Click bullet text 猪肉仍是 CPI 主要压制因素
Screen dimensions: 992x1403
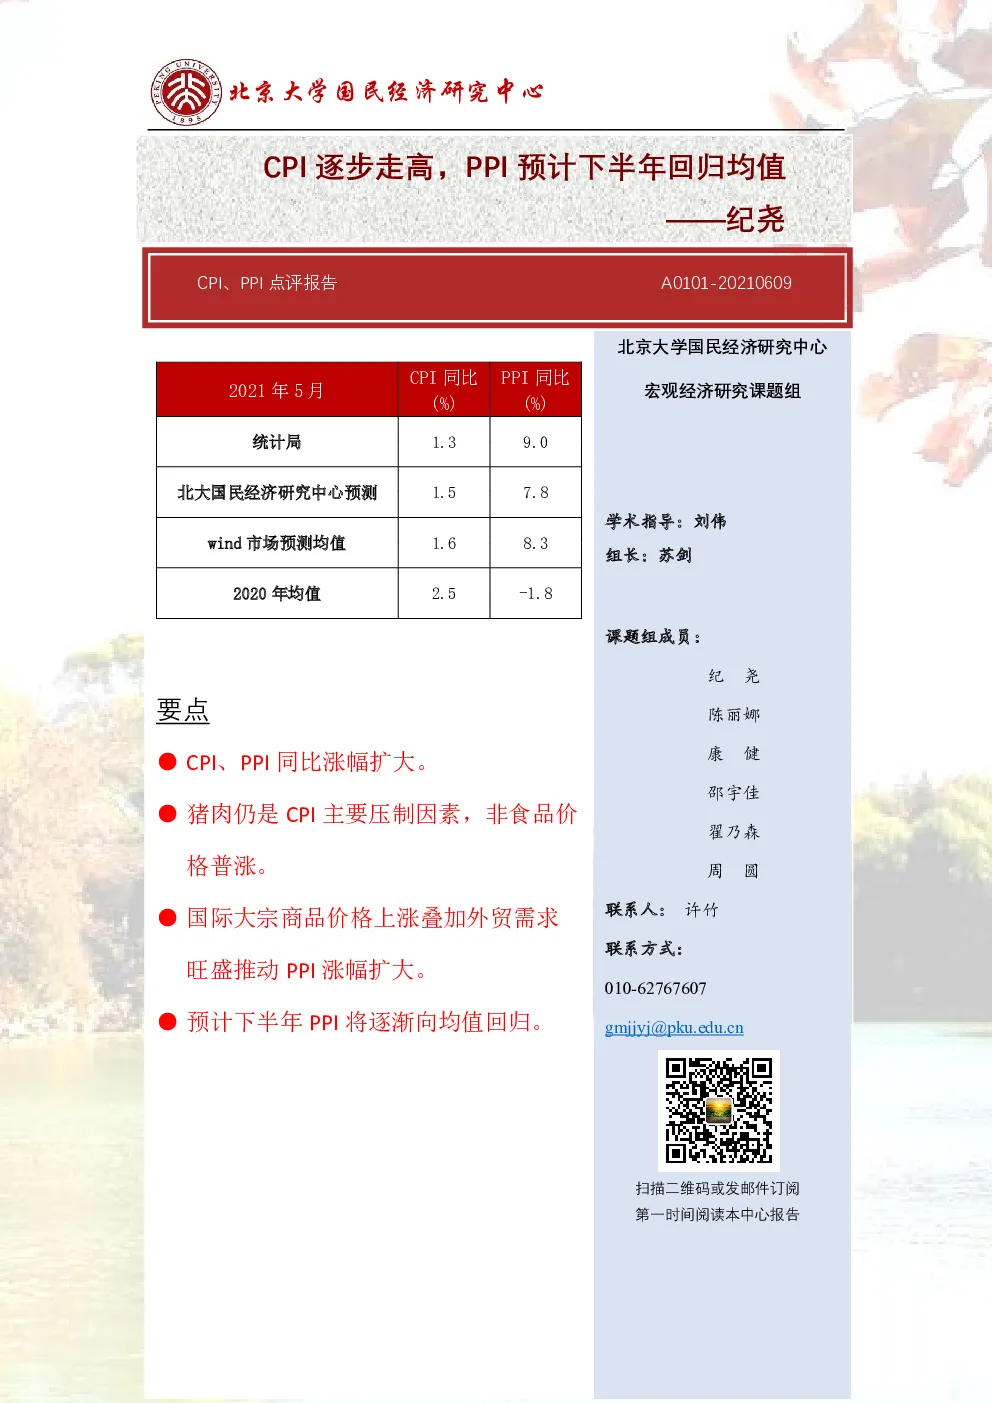pyautogui.click(x=322, y=814)
